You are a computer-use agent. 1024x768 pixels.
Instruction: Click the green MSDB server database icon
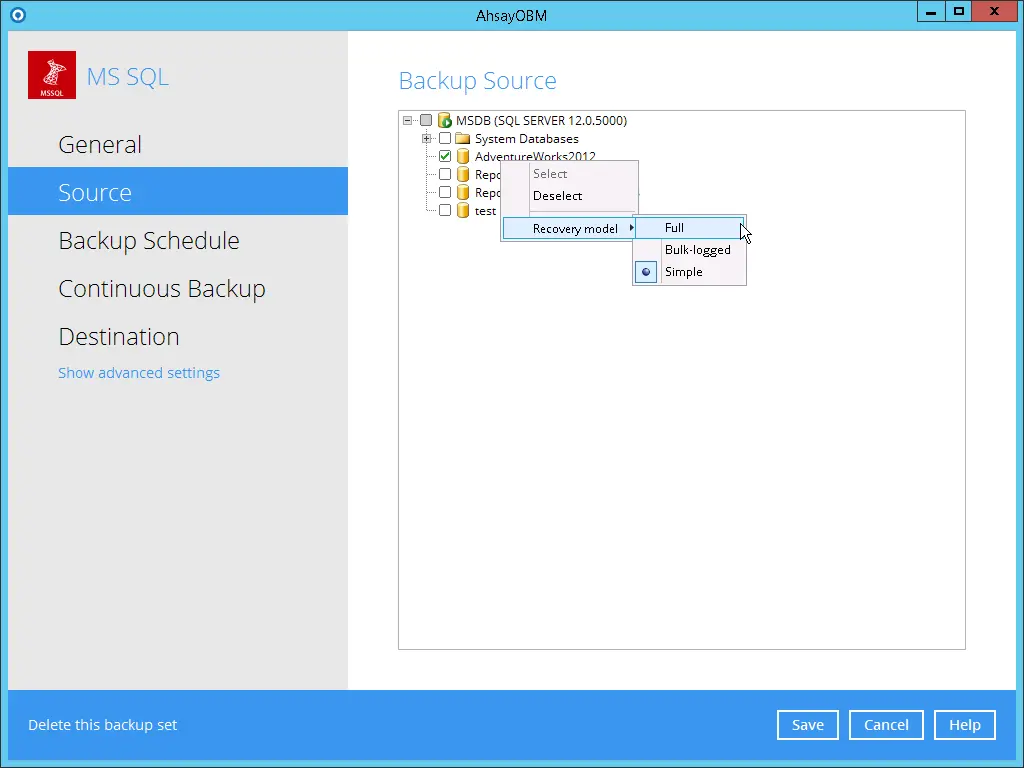tap(446, 119)
